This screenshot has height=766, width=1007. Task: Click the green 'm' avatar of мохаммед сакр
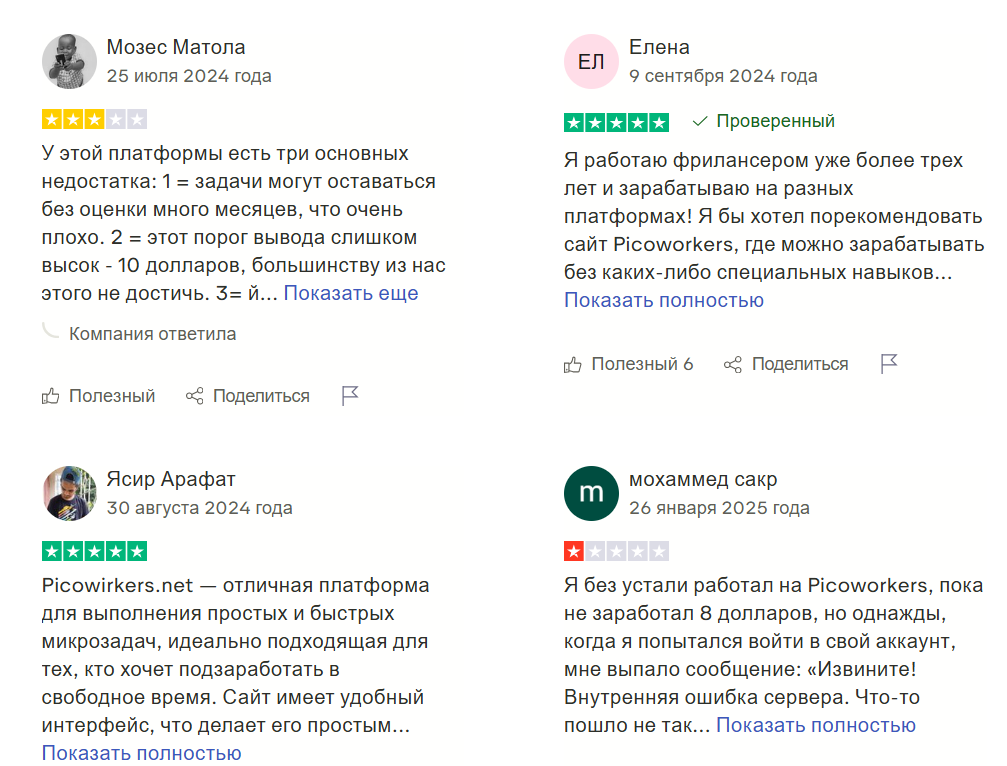point(591,493)
